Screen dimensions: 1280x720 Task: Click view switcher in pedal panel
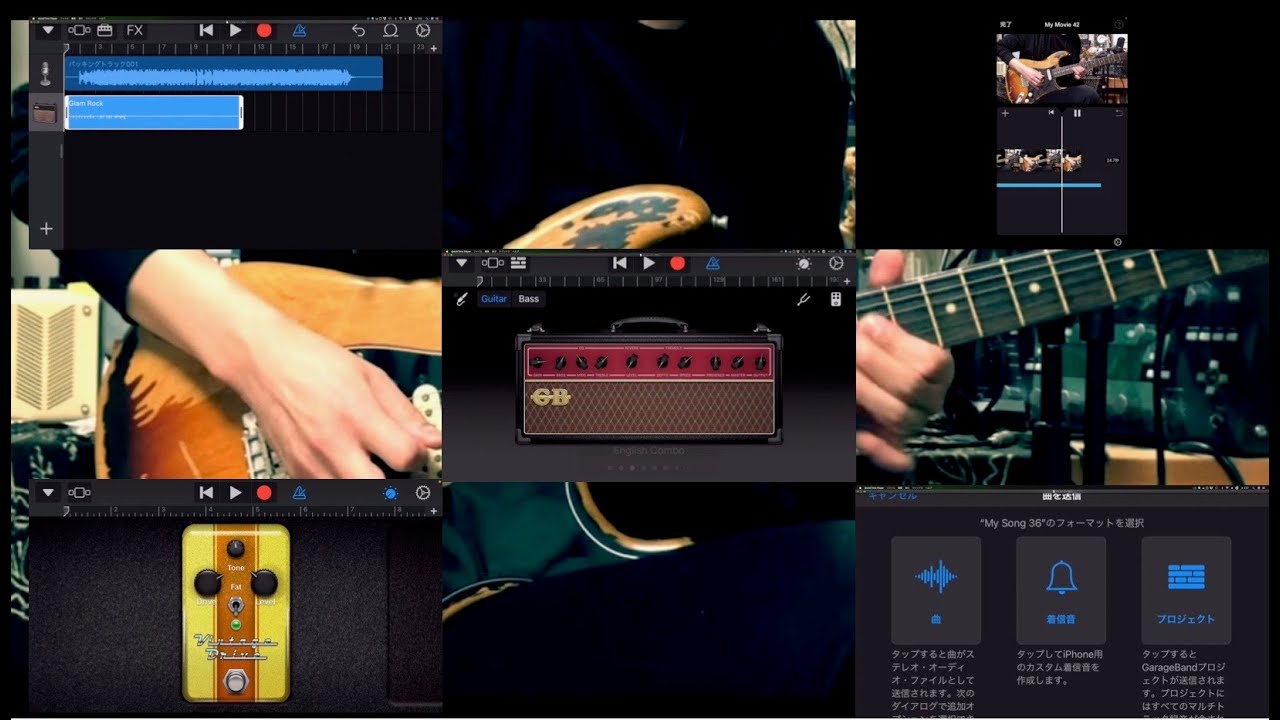click(x=79, y=492)
